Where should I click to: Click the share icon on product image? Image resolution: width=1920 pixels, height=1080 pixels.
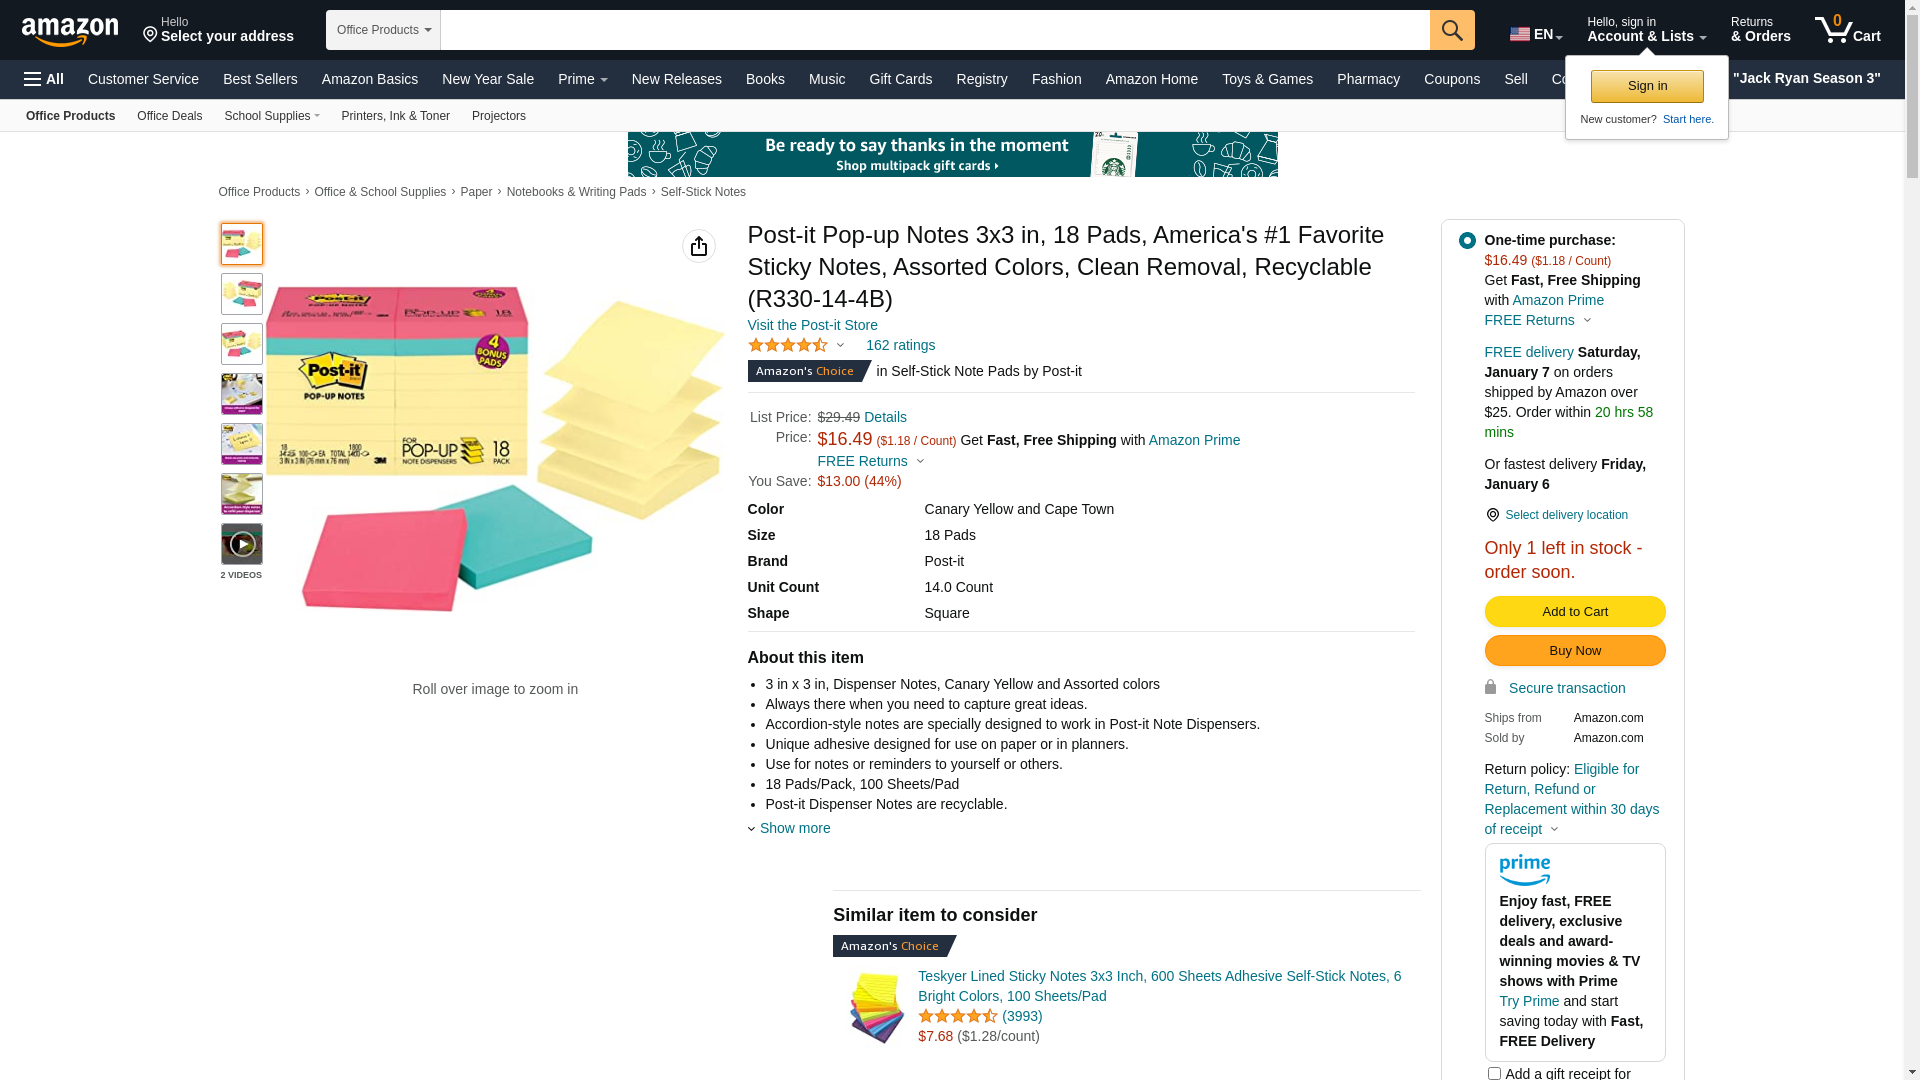[x=699, y=246]
